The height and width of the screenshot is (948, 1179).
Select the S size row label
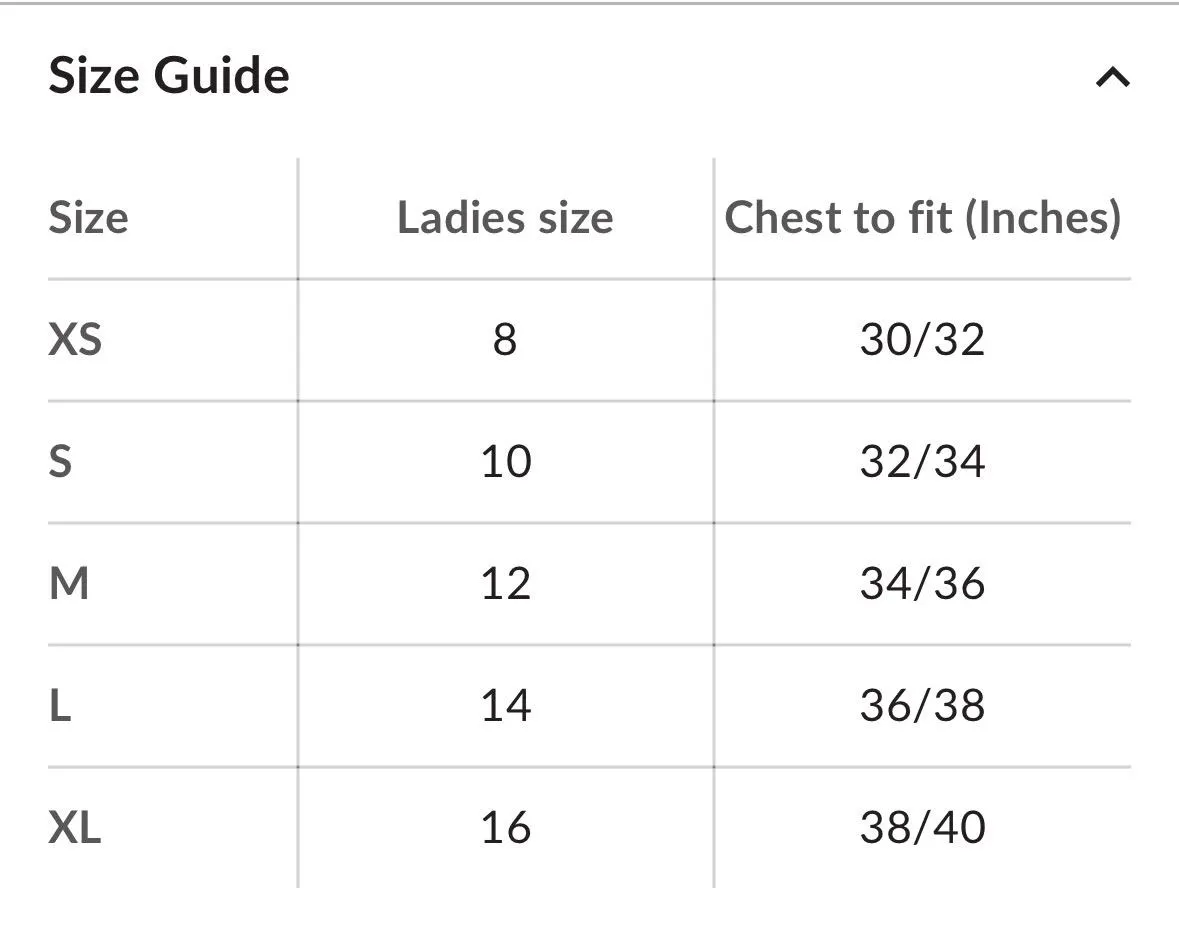[60, 462]
